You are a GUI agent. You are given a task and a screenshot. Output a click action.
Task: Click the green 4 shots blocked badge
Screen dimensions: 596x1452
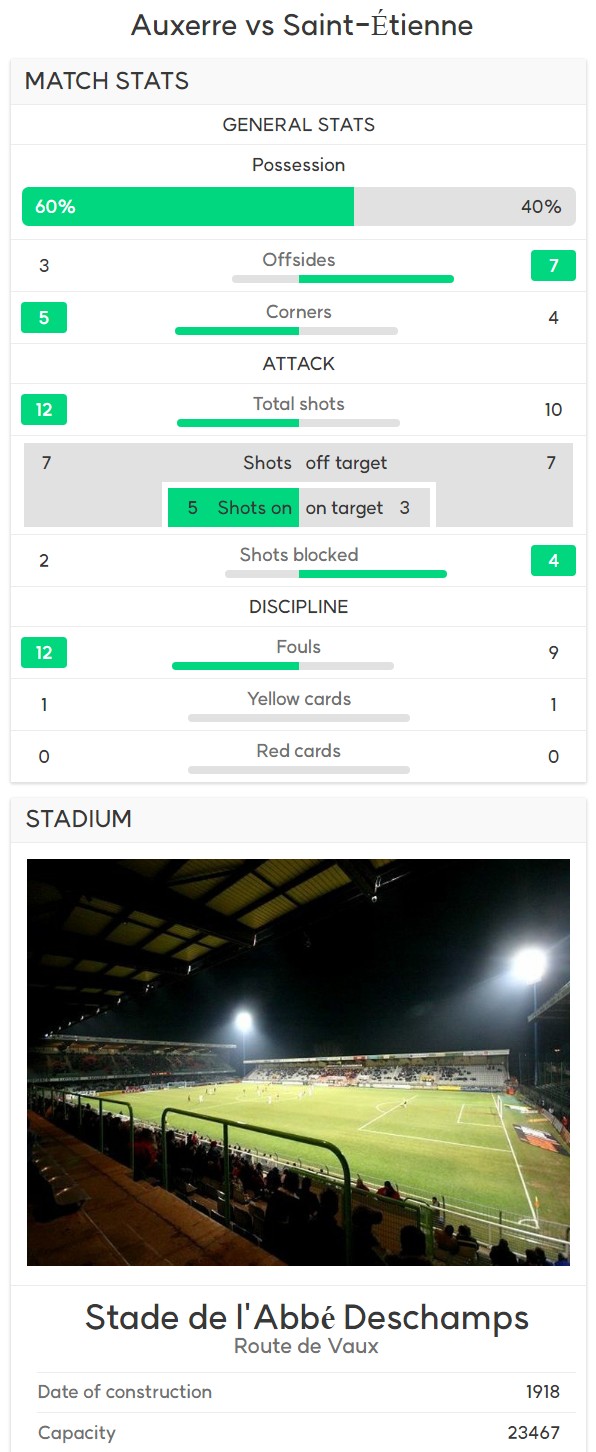[x=553, y=560]
